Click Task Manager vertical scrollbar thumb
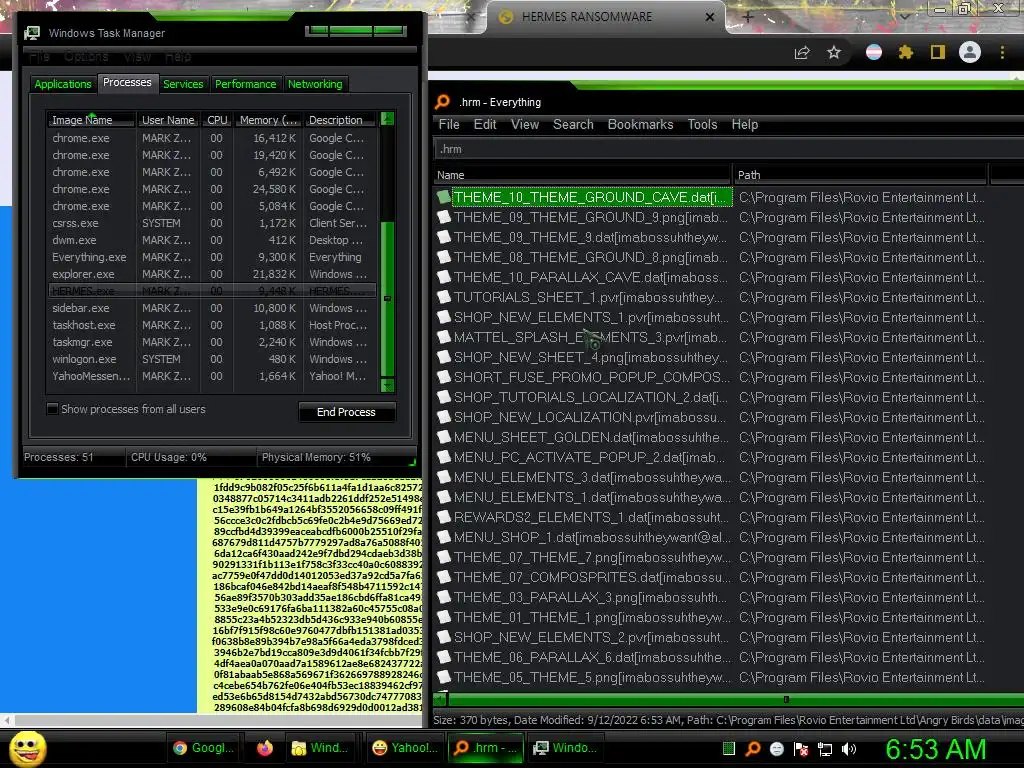 (x=387, y=298)
